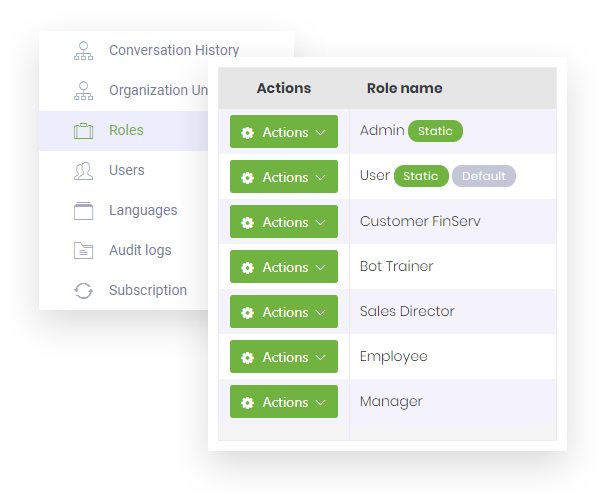Click the Languages window icon
Viewport: 605px width, 500px height.
point(83,211)
